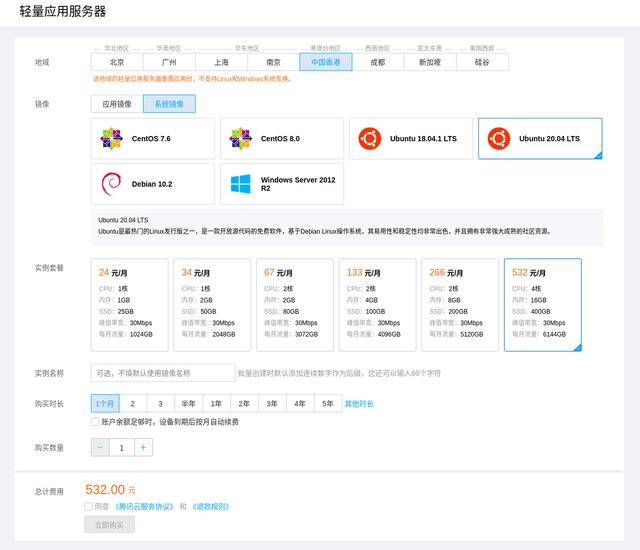Screen dimensions: 640x550
Task: Select the 广州 region
Action: point(169,62)
